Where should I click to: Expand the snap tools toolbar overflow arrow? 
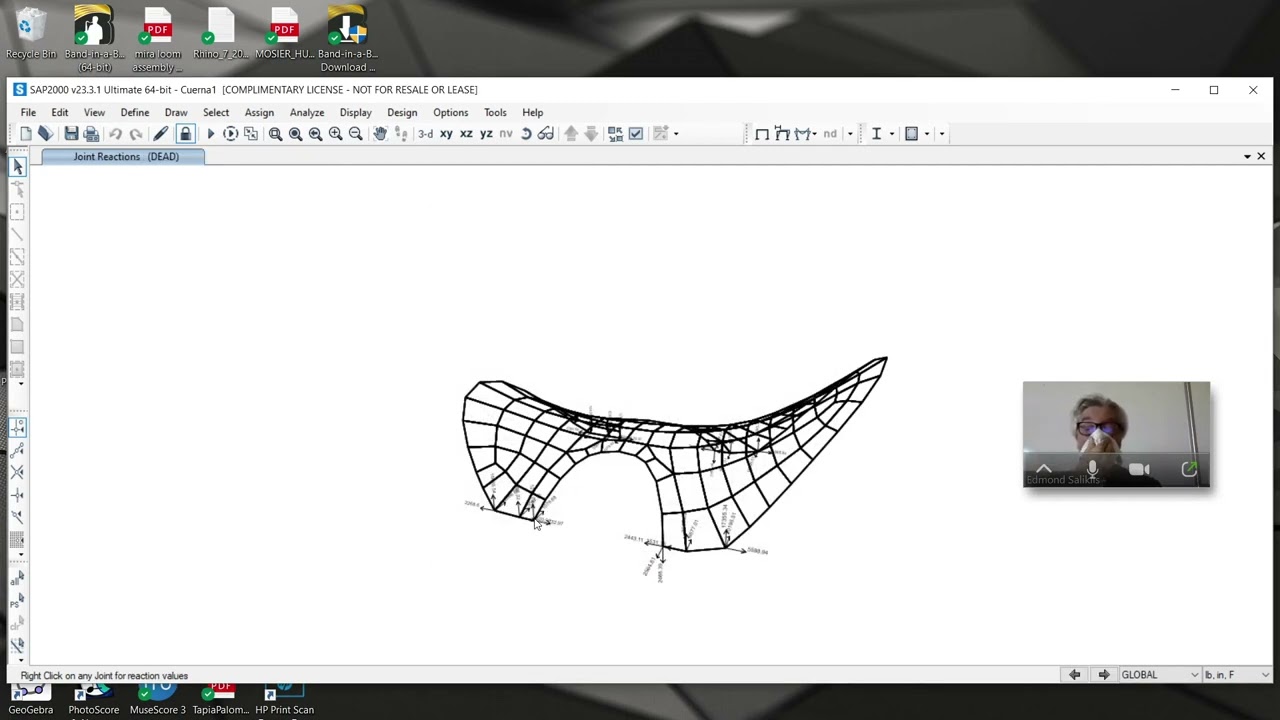tap(20, 554)
